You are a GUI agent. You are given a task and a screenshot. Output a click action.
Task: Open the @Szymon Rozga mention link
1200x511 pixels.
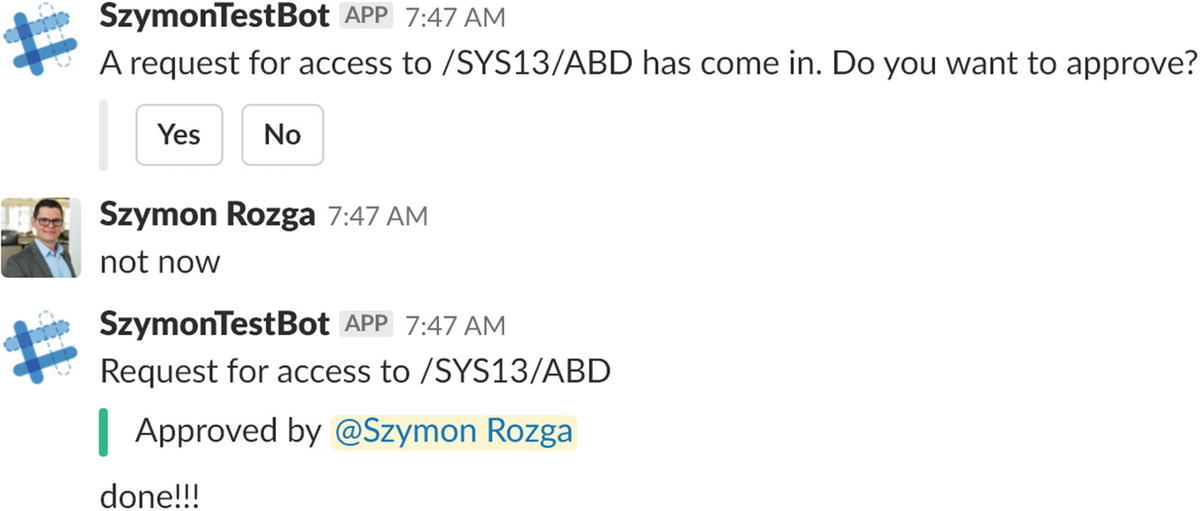453,431
